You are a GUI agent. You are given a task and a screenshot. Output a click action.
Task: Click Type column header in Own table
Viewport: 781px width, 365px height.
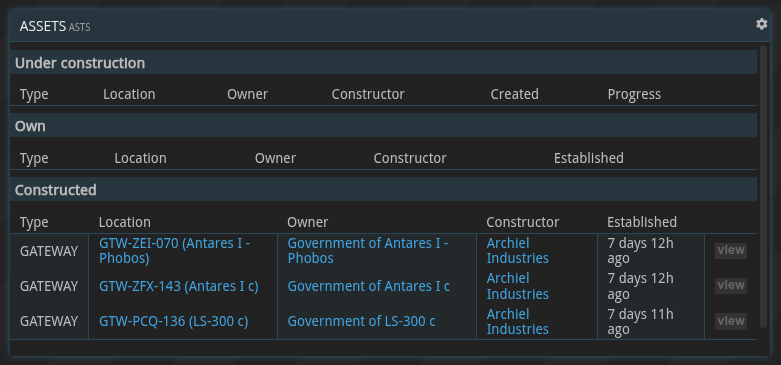[34, 158]
